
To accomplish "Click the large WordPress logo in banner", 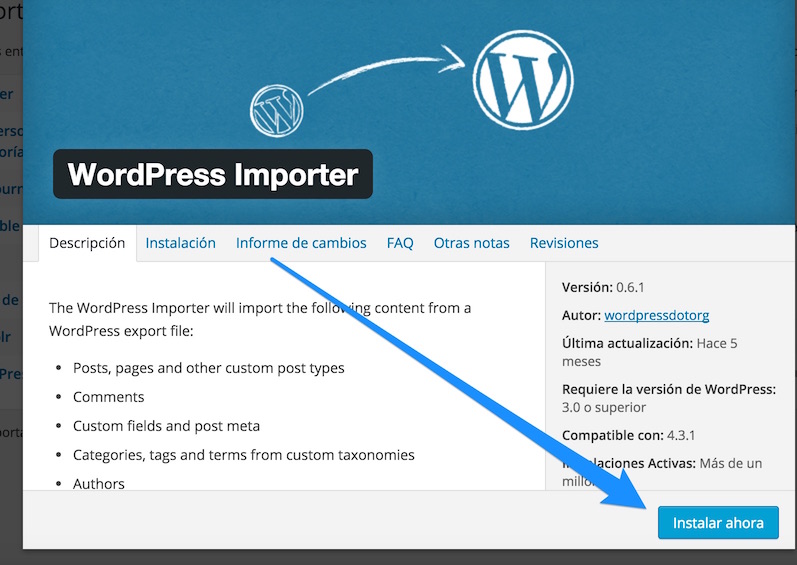I will coord(523,80).
